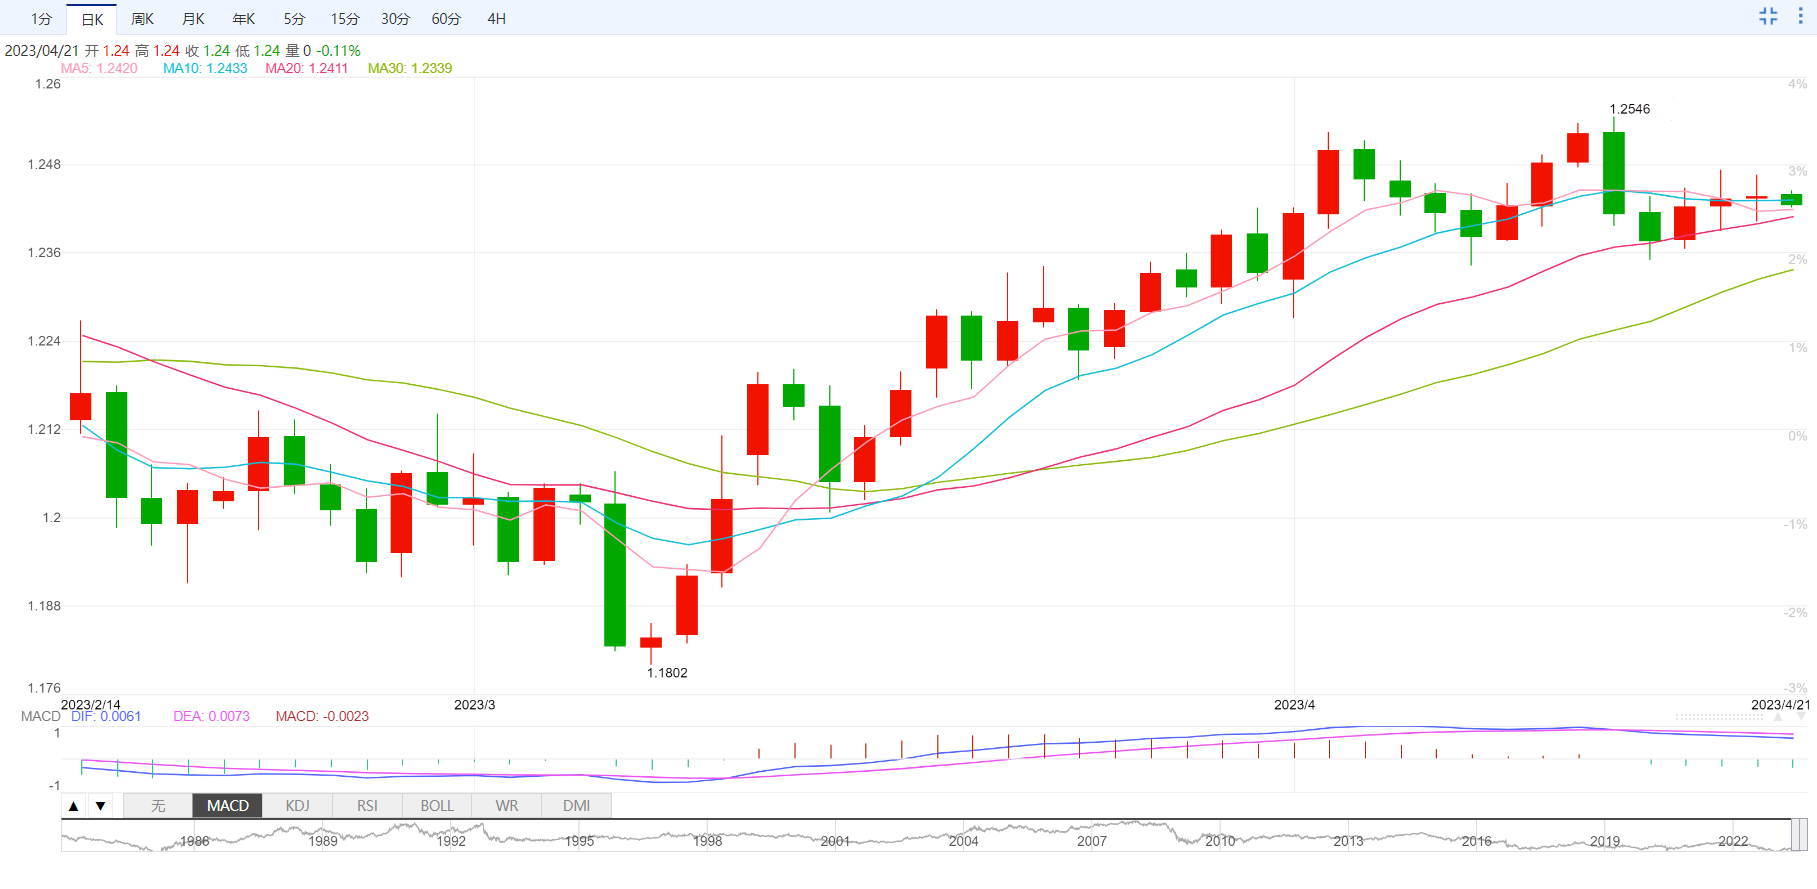Show the BOLL indicator

tap(437, 806)
